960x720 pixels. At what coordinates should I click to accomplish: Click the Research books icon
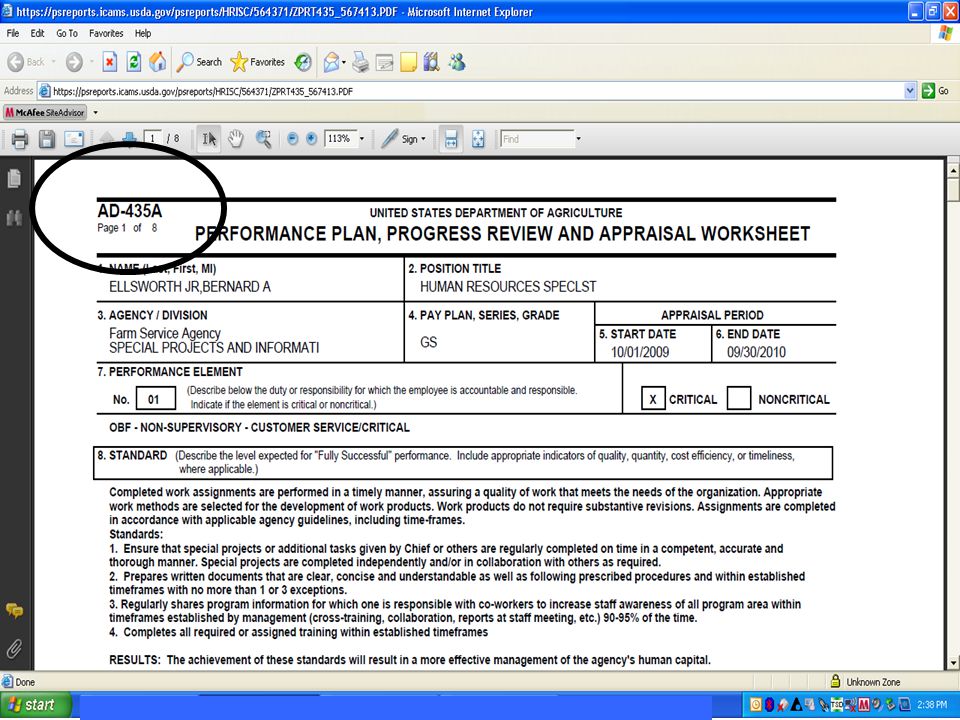tap(432, 62)
